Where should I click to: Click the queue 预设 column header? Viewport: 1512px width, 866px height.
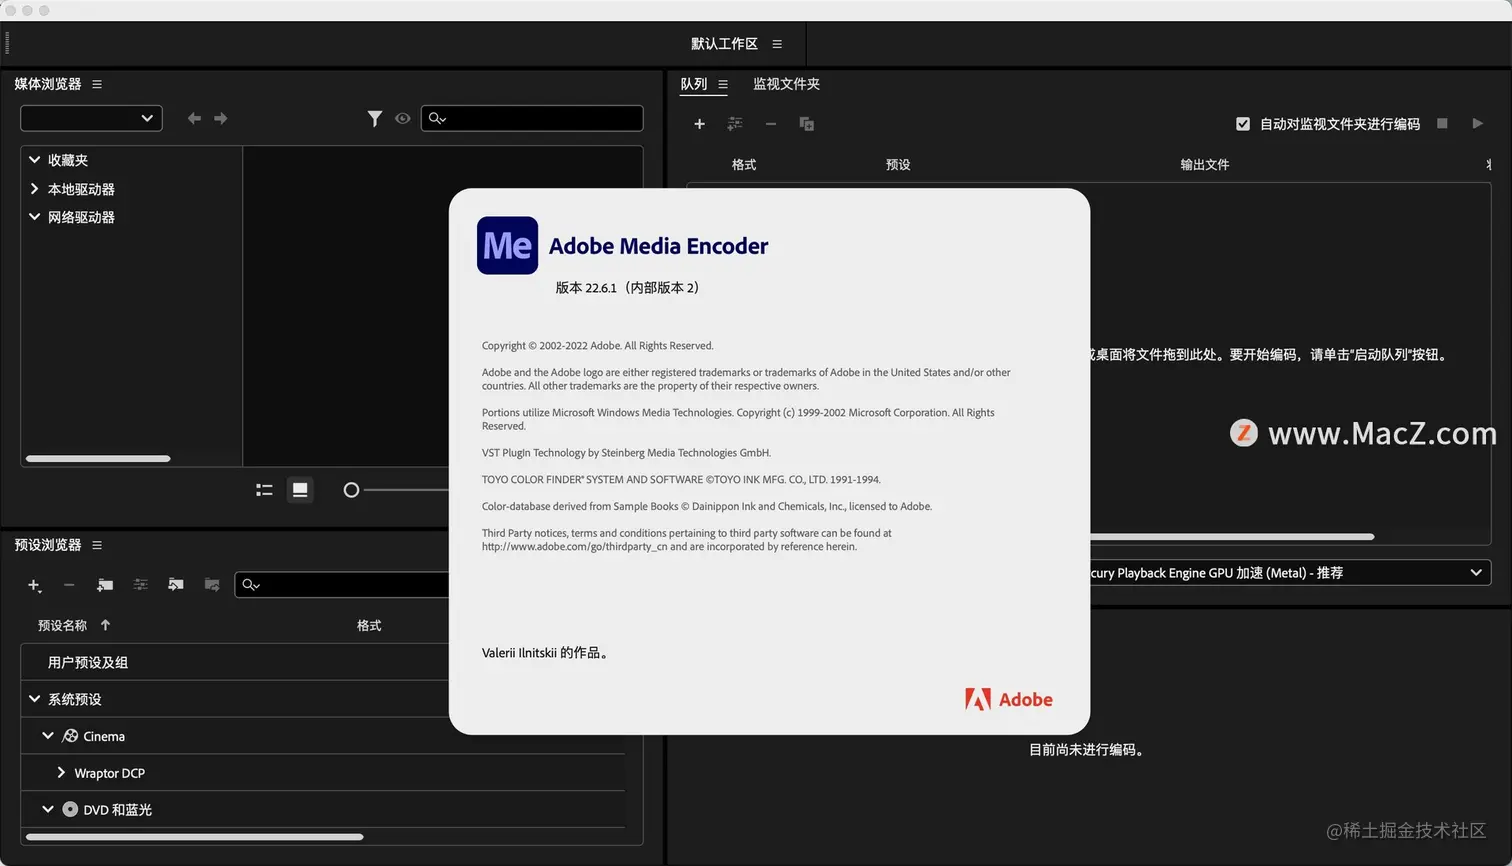pyautogui.click(x=898, y=164)
